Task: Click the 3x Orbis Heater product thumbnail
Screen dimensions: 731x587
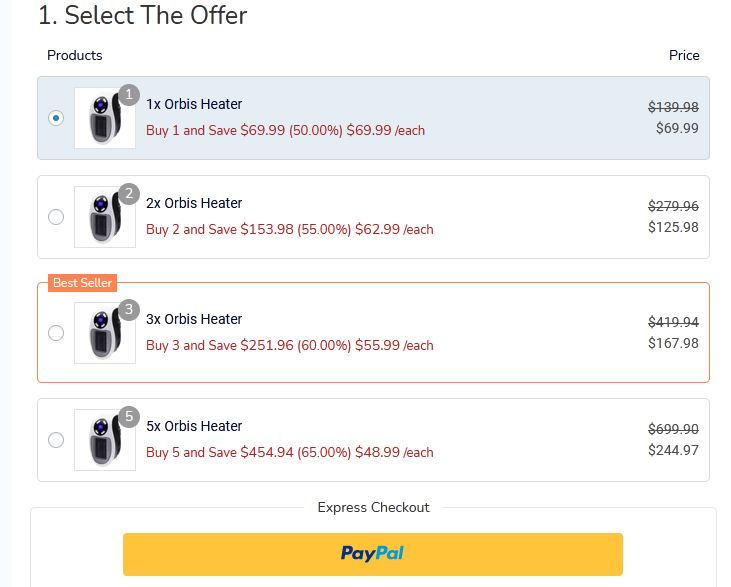Action: point(104,334)
